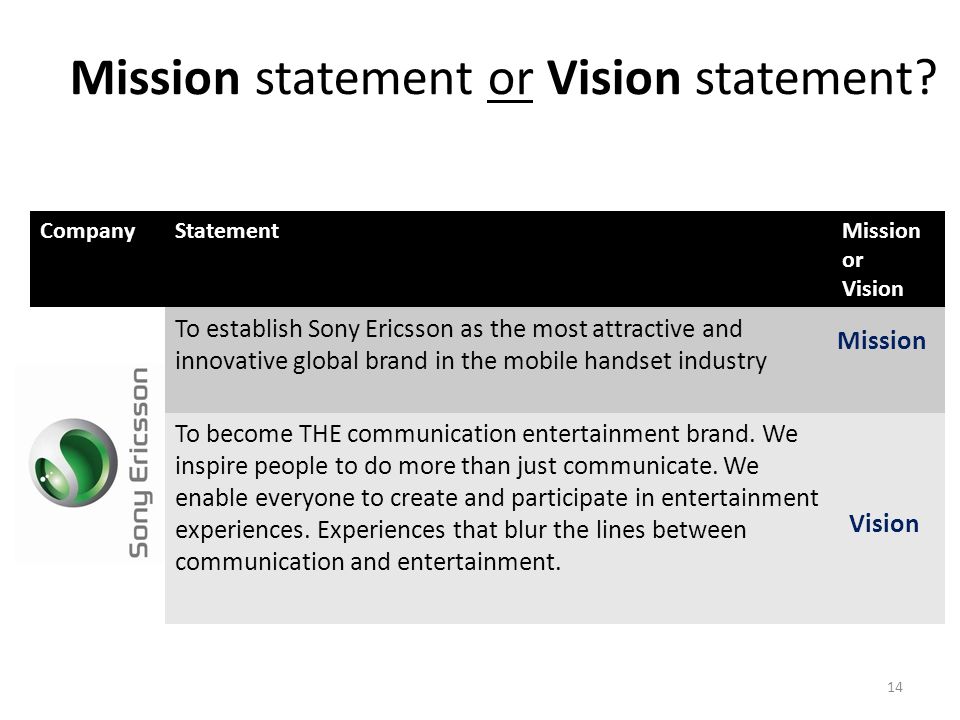The width and height of the screenshot is (960, 720).
Task: Click the vertical Sony Ericsson wordmark
Action: [x=139, y=463]
